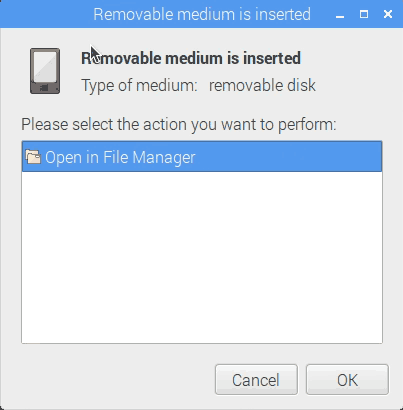Click the folder icon beside Open in File Manager

tap(33, 157)
